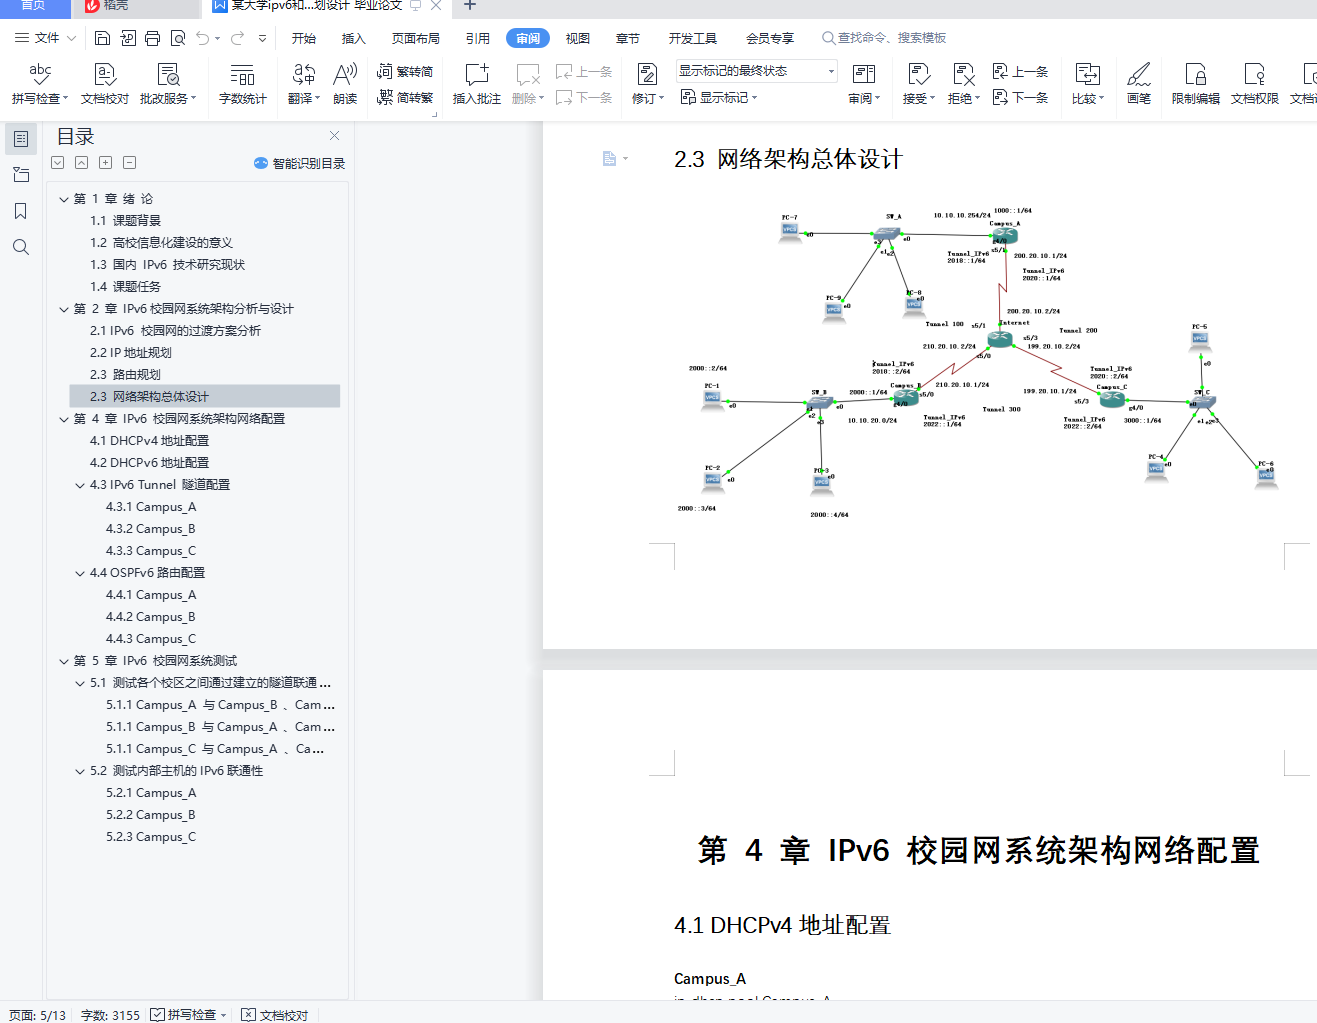Collapse 4.4 OSPFv6 路由配置 node

coord(80,573)
